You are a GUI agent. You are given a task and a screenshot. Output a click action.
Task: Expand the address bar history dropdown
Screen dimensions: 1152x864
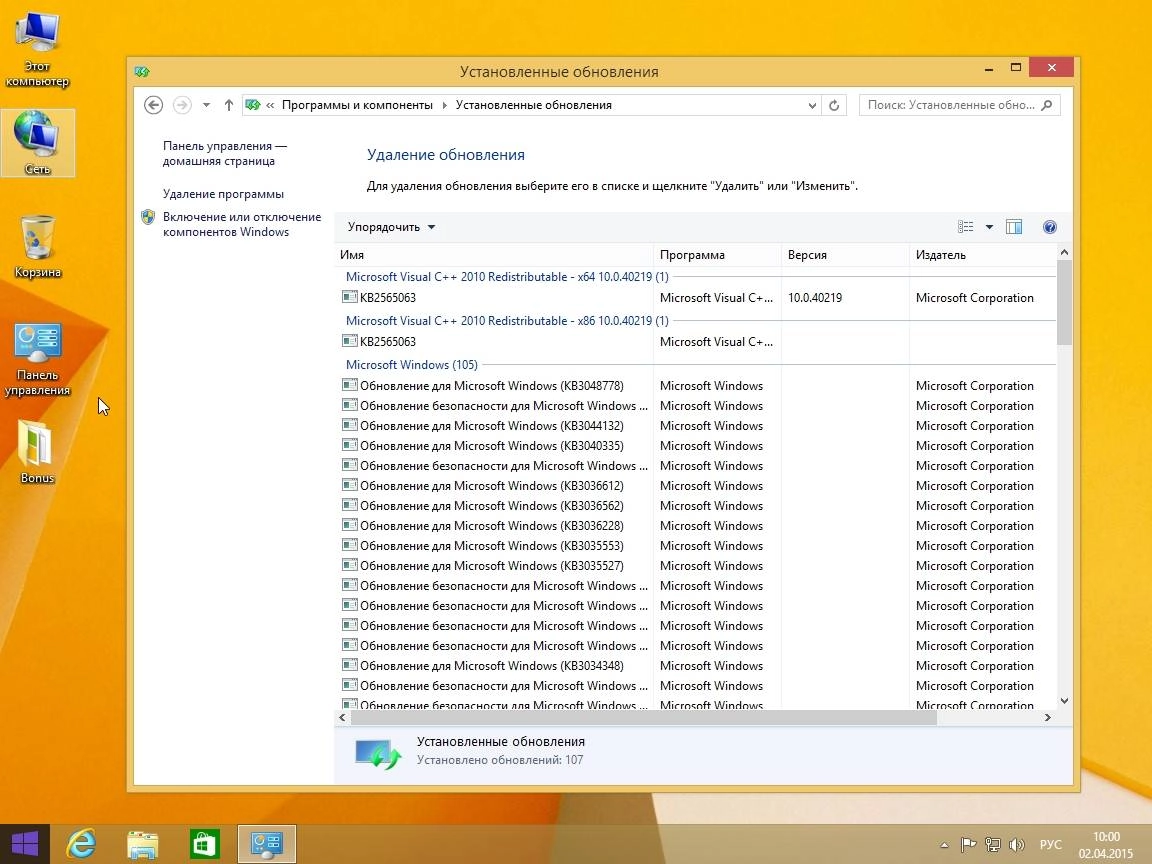(x=812, y=105)
